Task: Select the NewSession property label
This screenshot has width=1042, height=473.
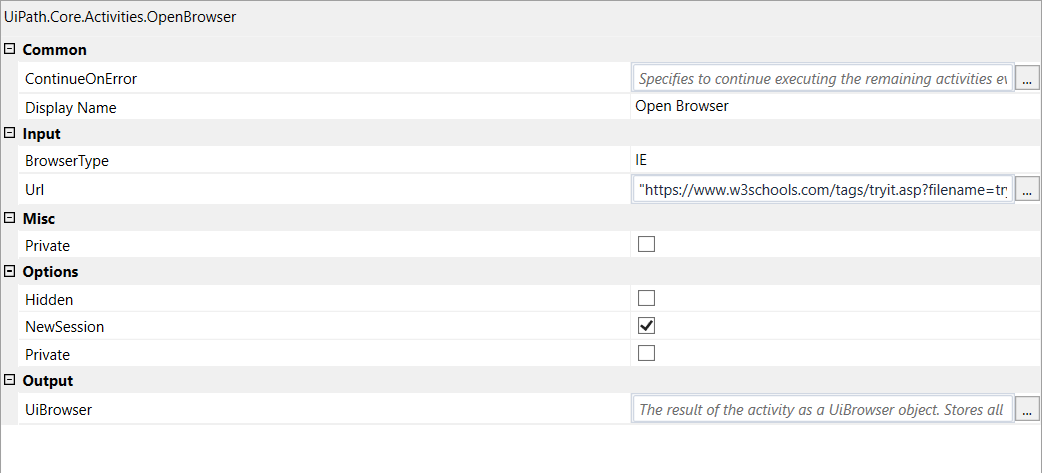Action: (x=64, y=327)
